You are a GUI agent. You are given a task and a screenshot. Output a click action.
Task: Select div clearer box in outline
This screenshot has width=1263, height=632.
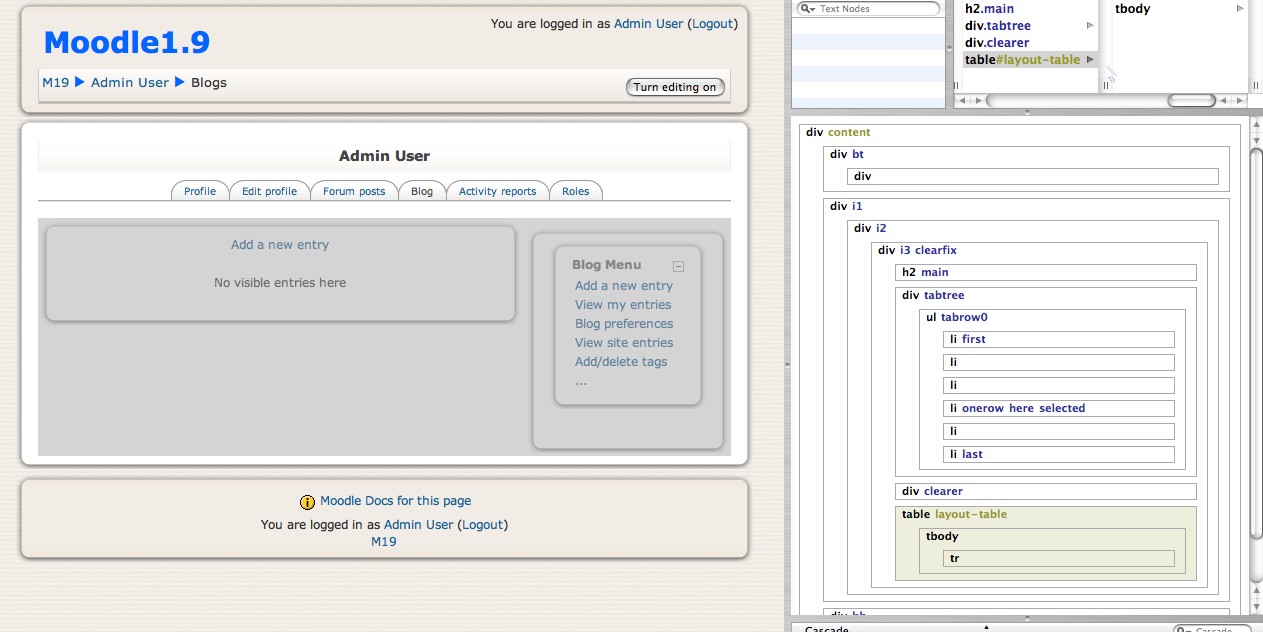[x=1046, y=491]
